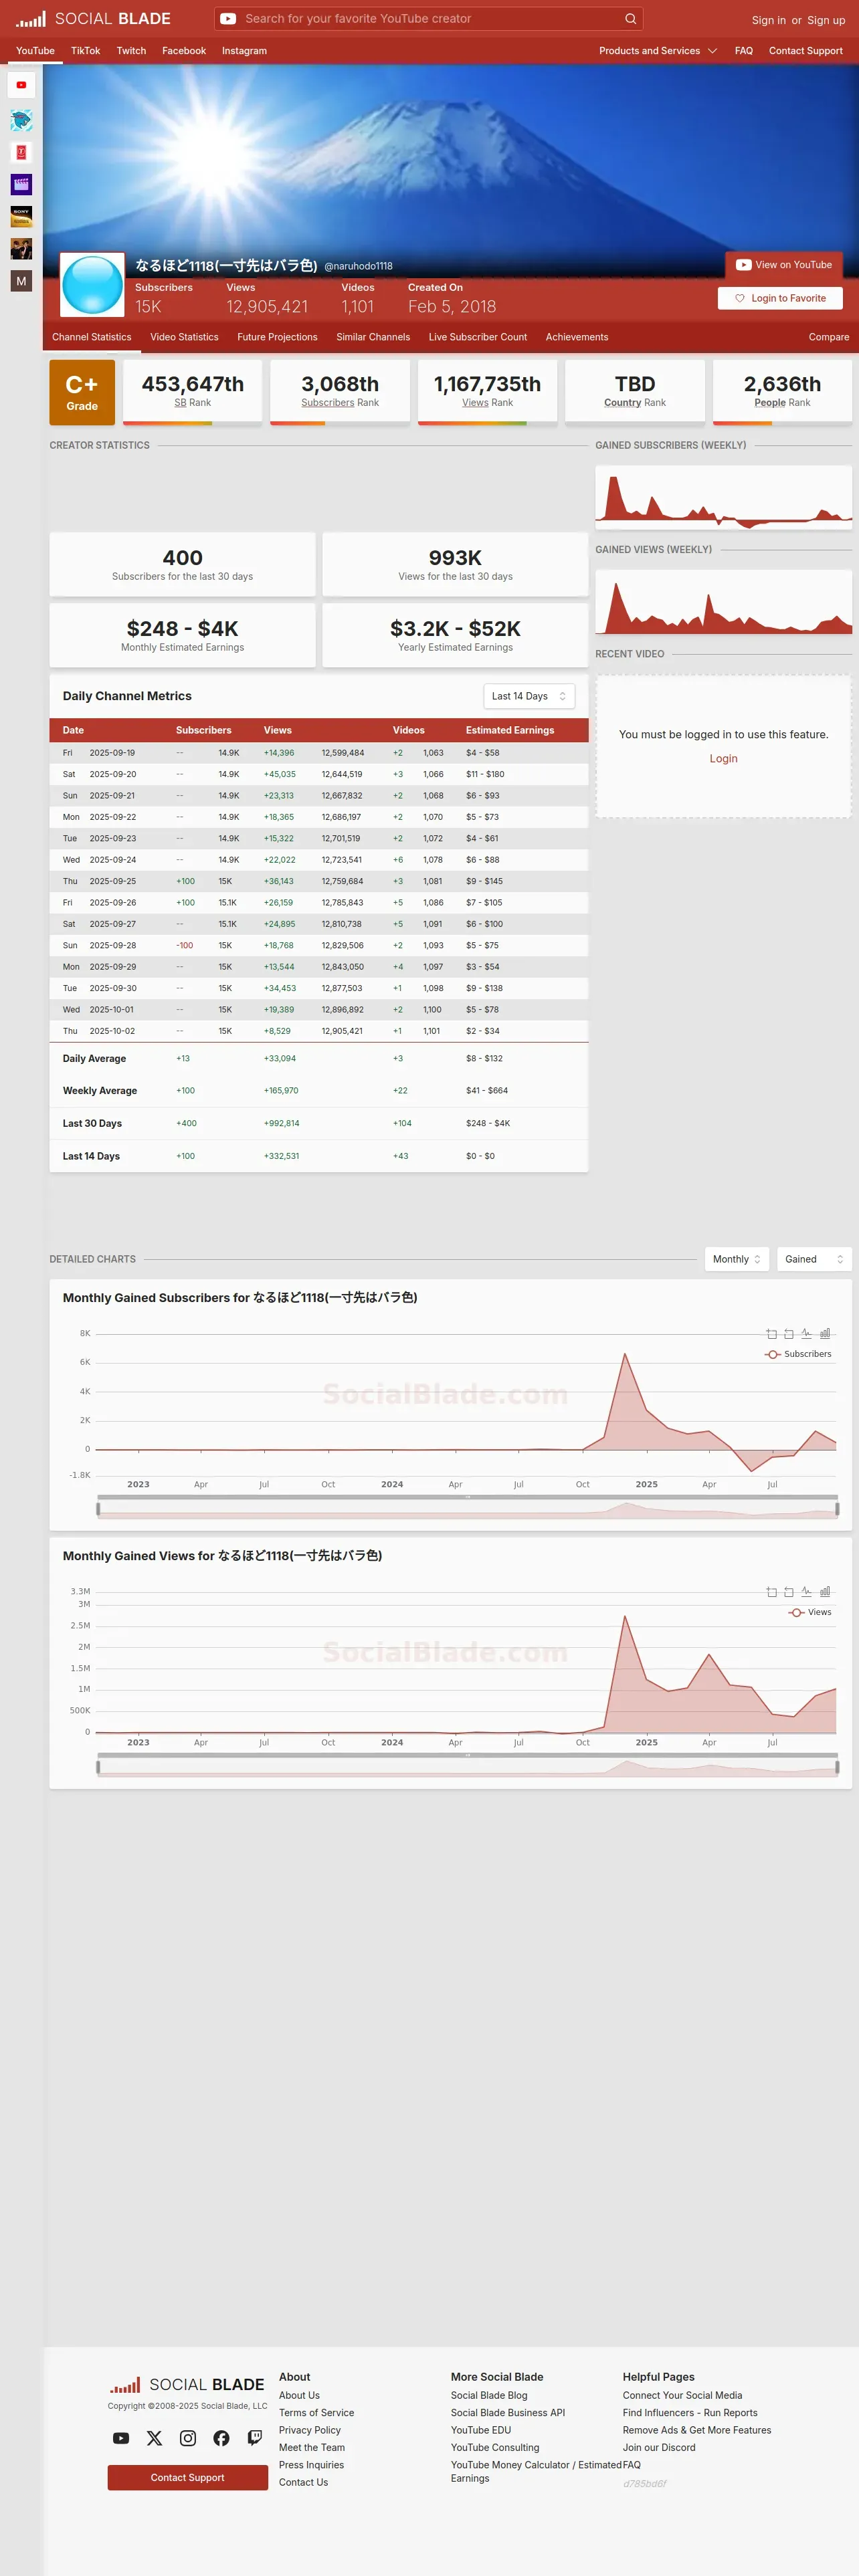Open the Join our Discord footer link
The width and height of the screenshot is (859, 2576).
point(659,2448)
